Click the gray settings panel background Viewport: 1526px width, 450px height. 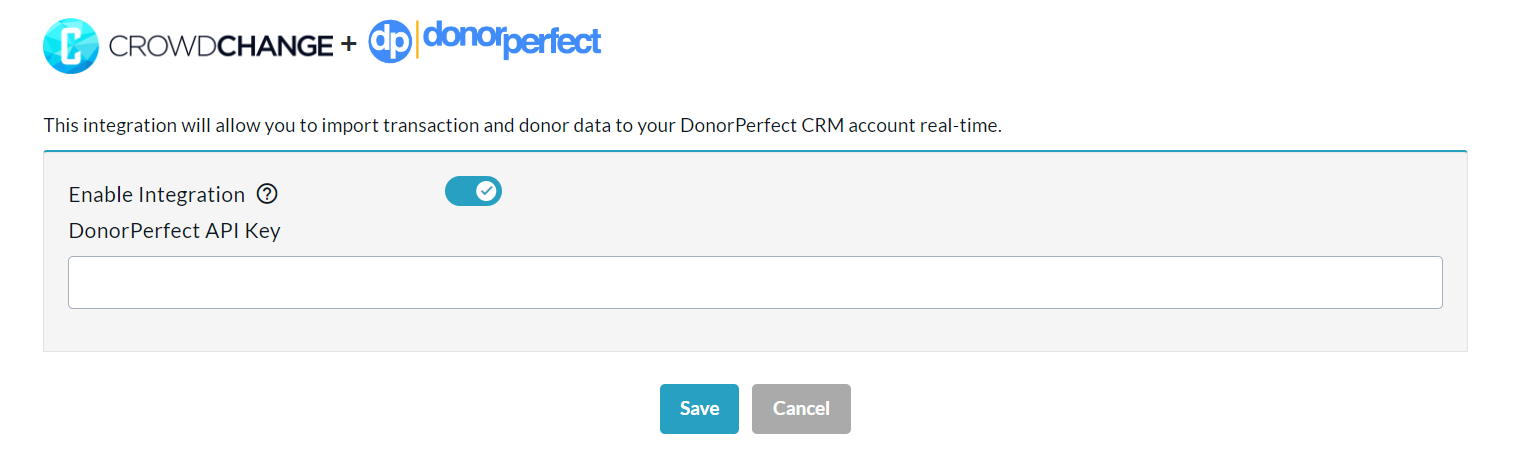900,200
